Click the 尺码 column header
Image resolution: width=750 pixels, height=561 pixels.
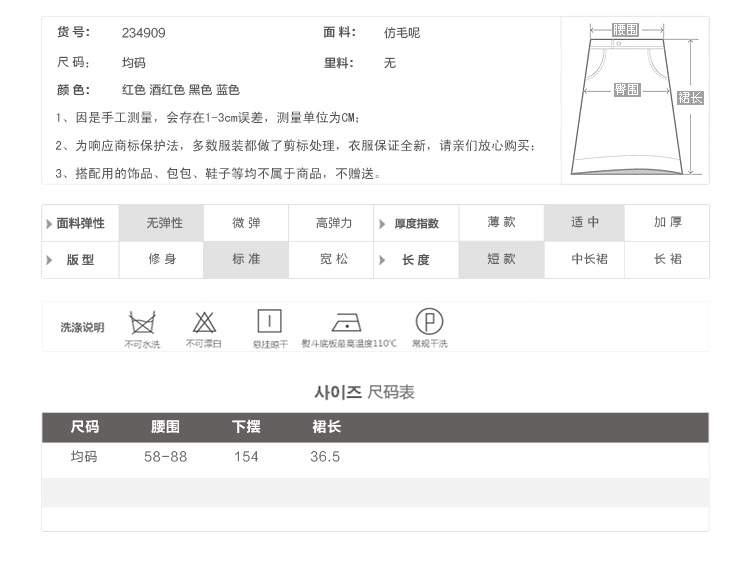pyautogui.click(x=85, y=427)
